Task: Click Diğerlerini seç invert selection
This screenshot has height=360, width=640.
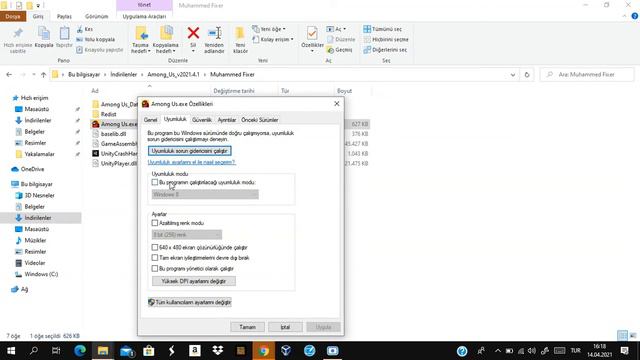Action: click(385, 50)
